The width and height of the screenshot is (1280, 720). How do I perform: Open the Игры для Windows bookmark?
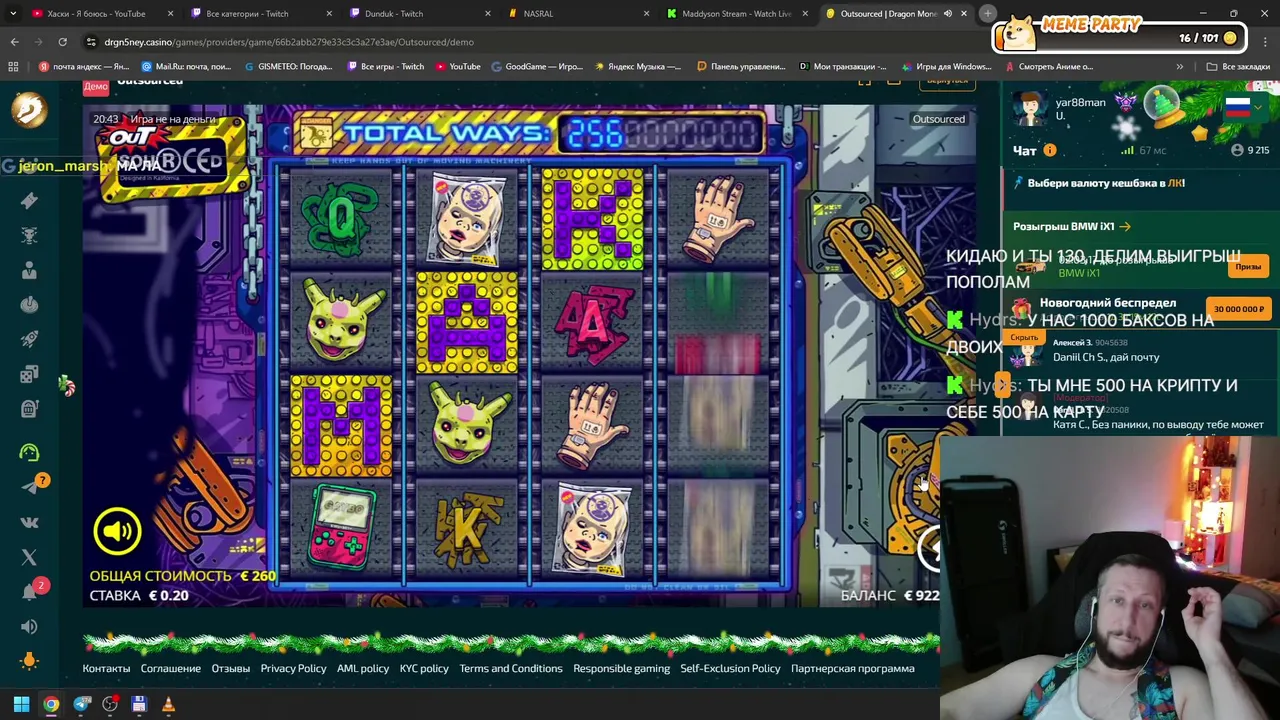point(945,67)
